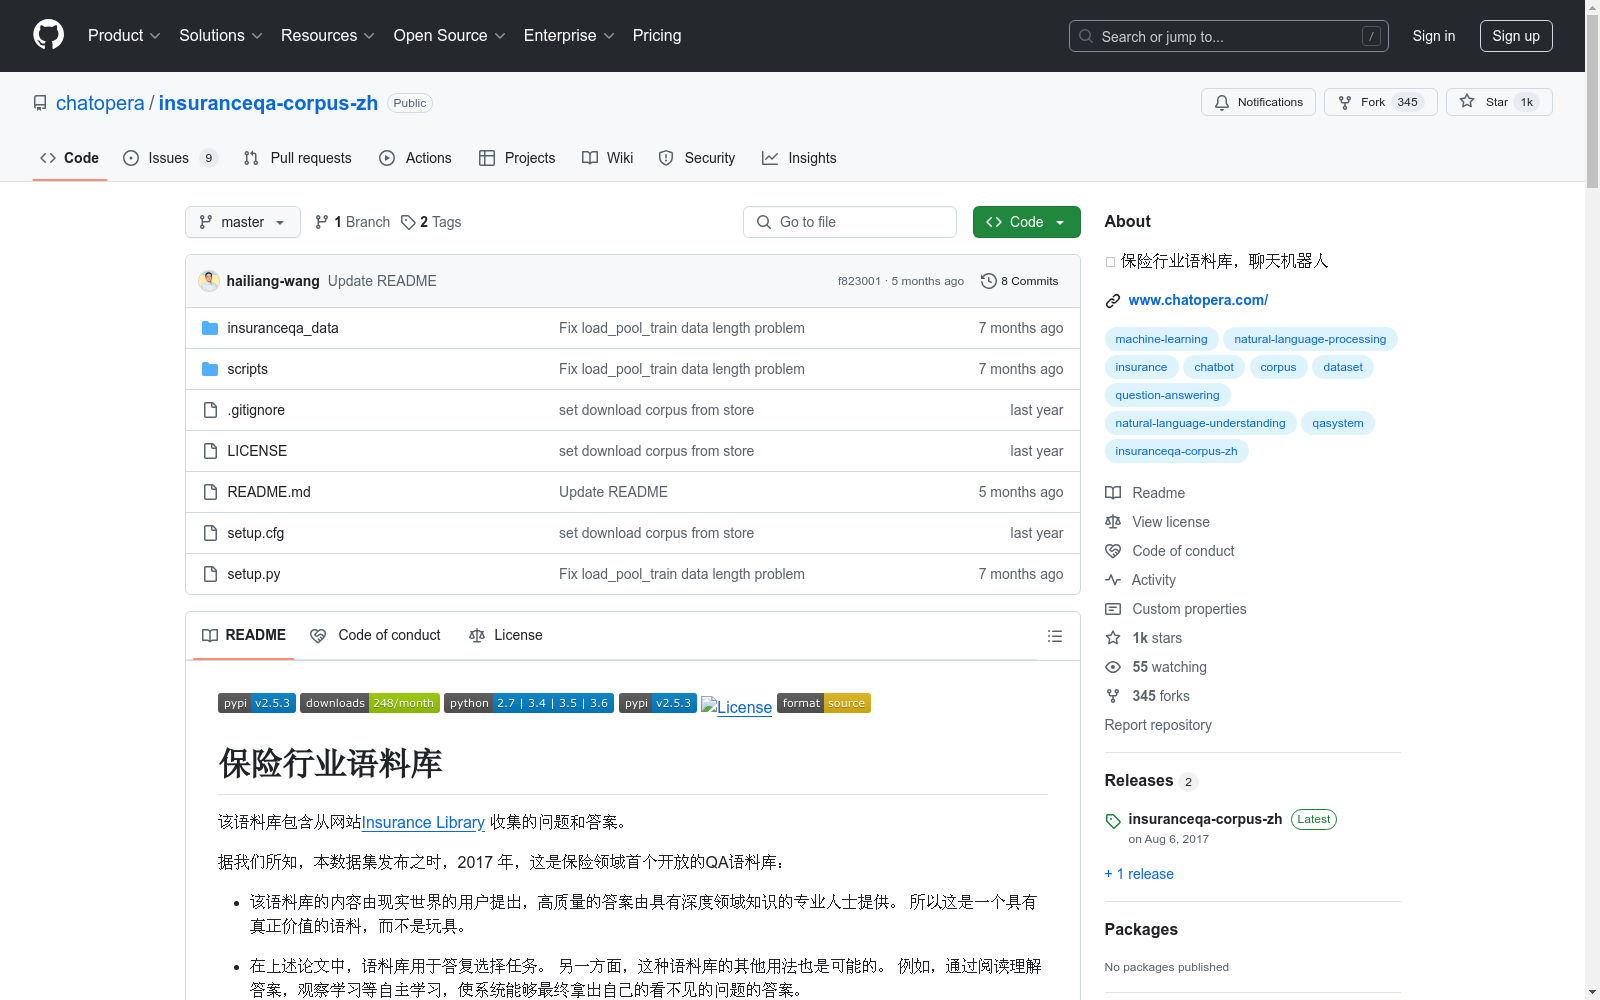The width and height of the screenshot is (1600, 1000).
Task: Click the tag icon next to 2 Tags
Action: pyautogui.click(x=408, y=222)
